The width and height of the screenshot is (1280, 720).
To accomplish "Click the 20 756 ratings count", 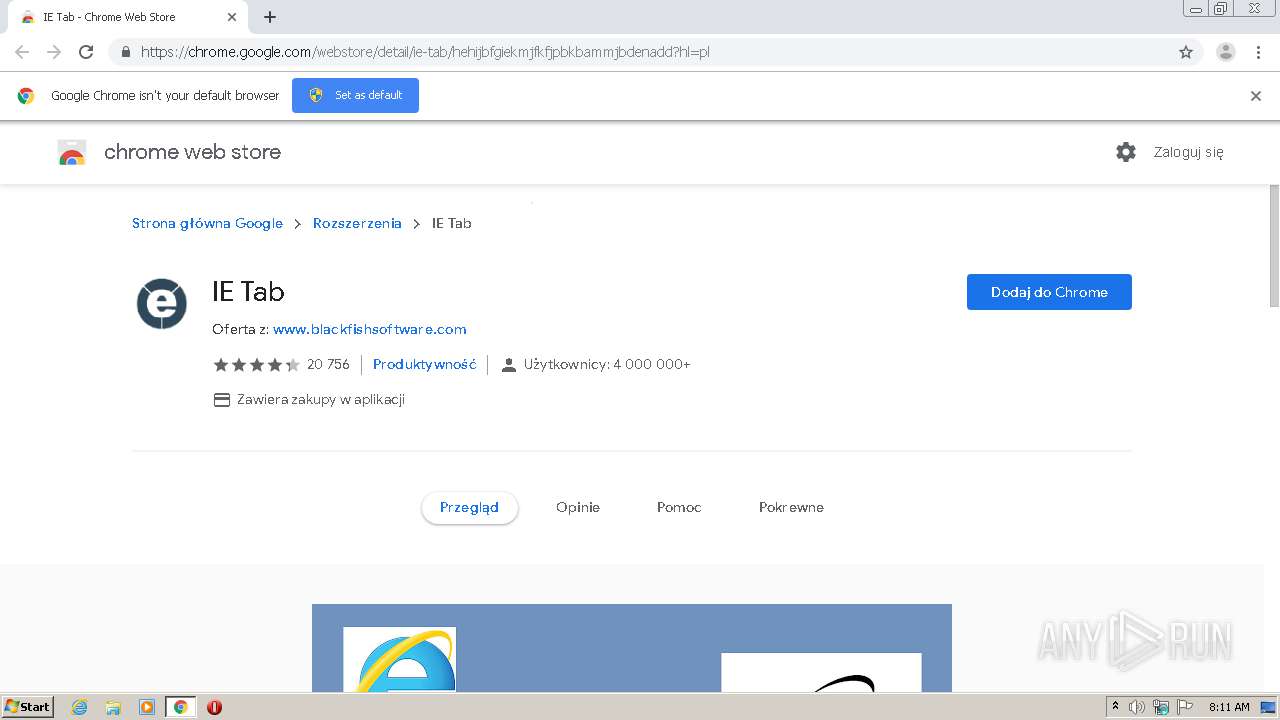I will point(328,365).
